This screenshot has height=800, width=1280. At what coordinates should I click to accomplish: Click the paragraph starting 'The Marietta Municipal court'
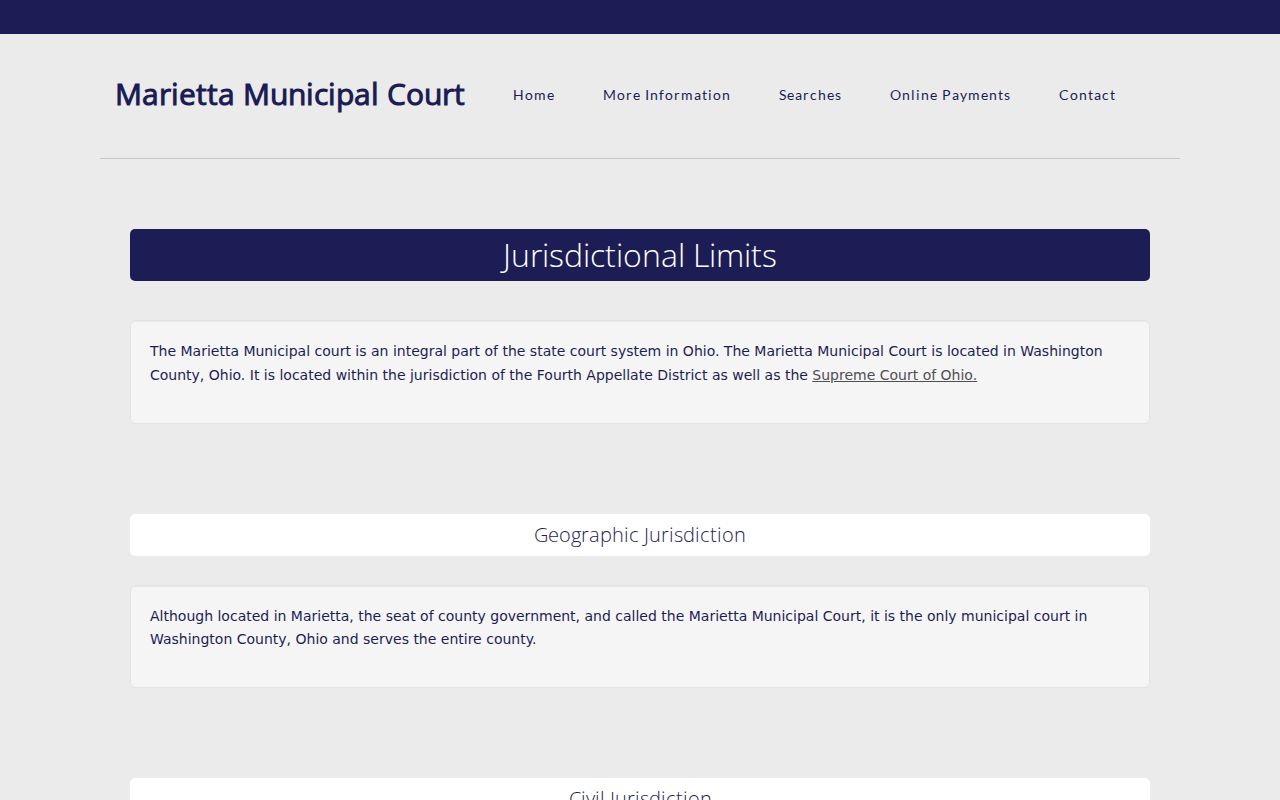640,363
